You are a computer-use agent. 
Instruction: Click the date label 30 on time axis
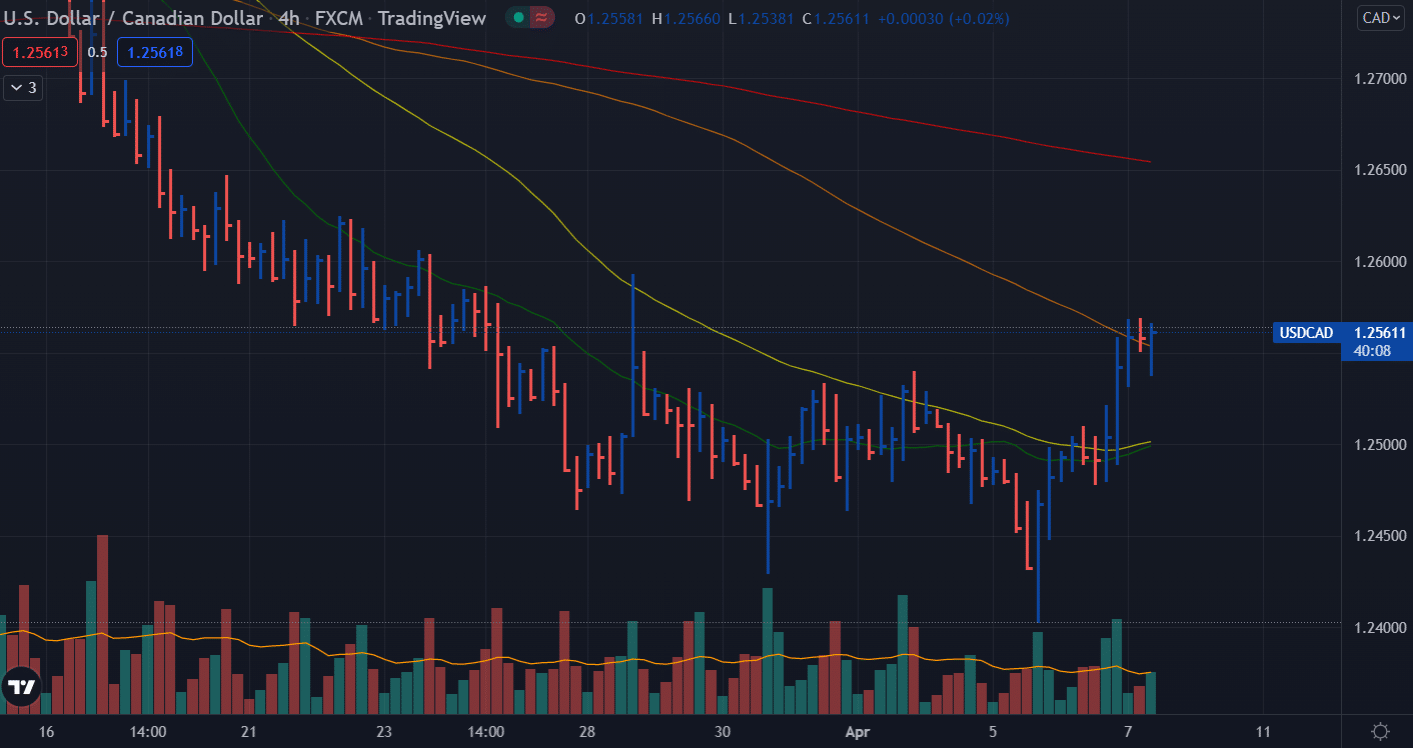(x=722, y=731)
